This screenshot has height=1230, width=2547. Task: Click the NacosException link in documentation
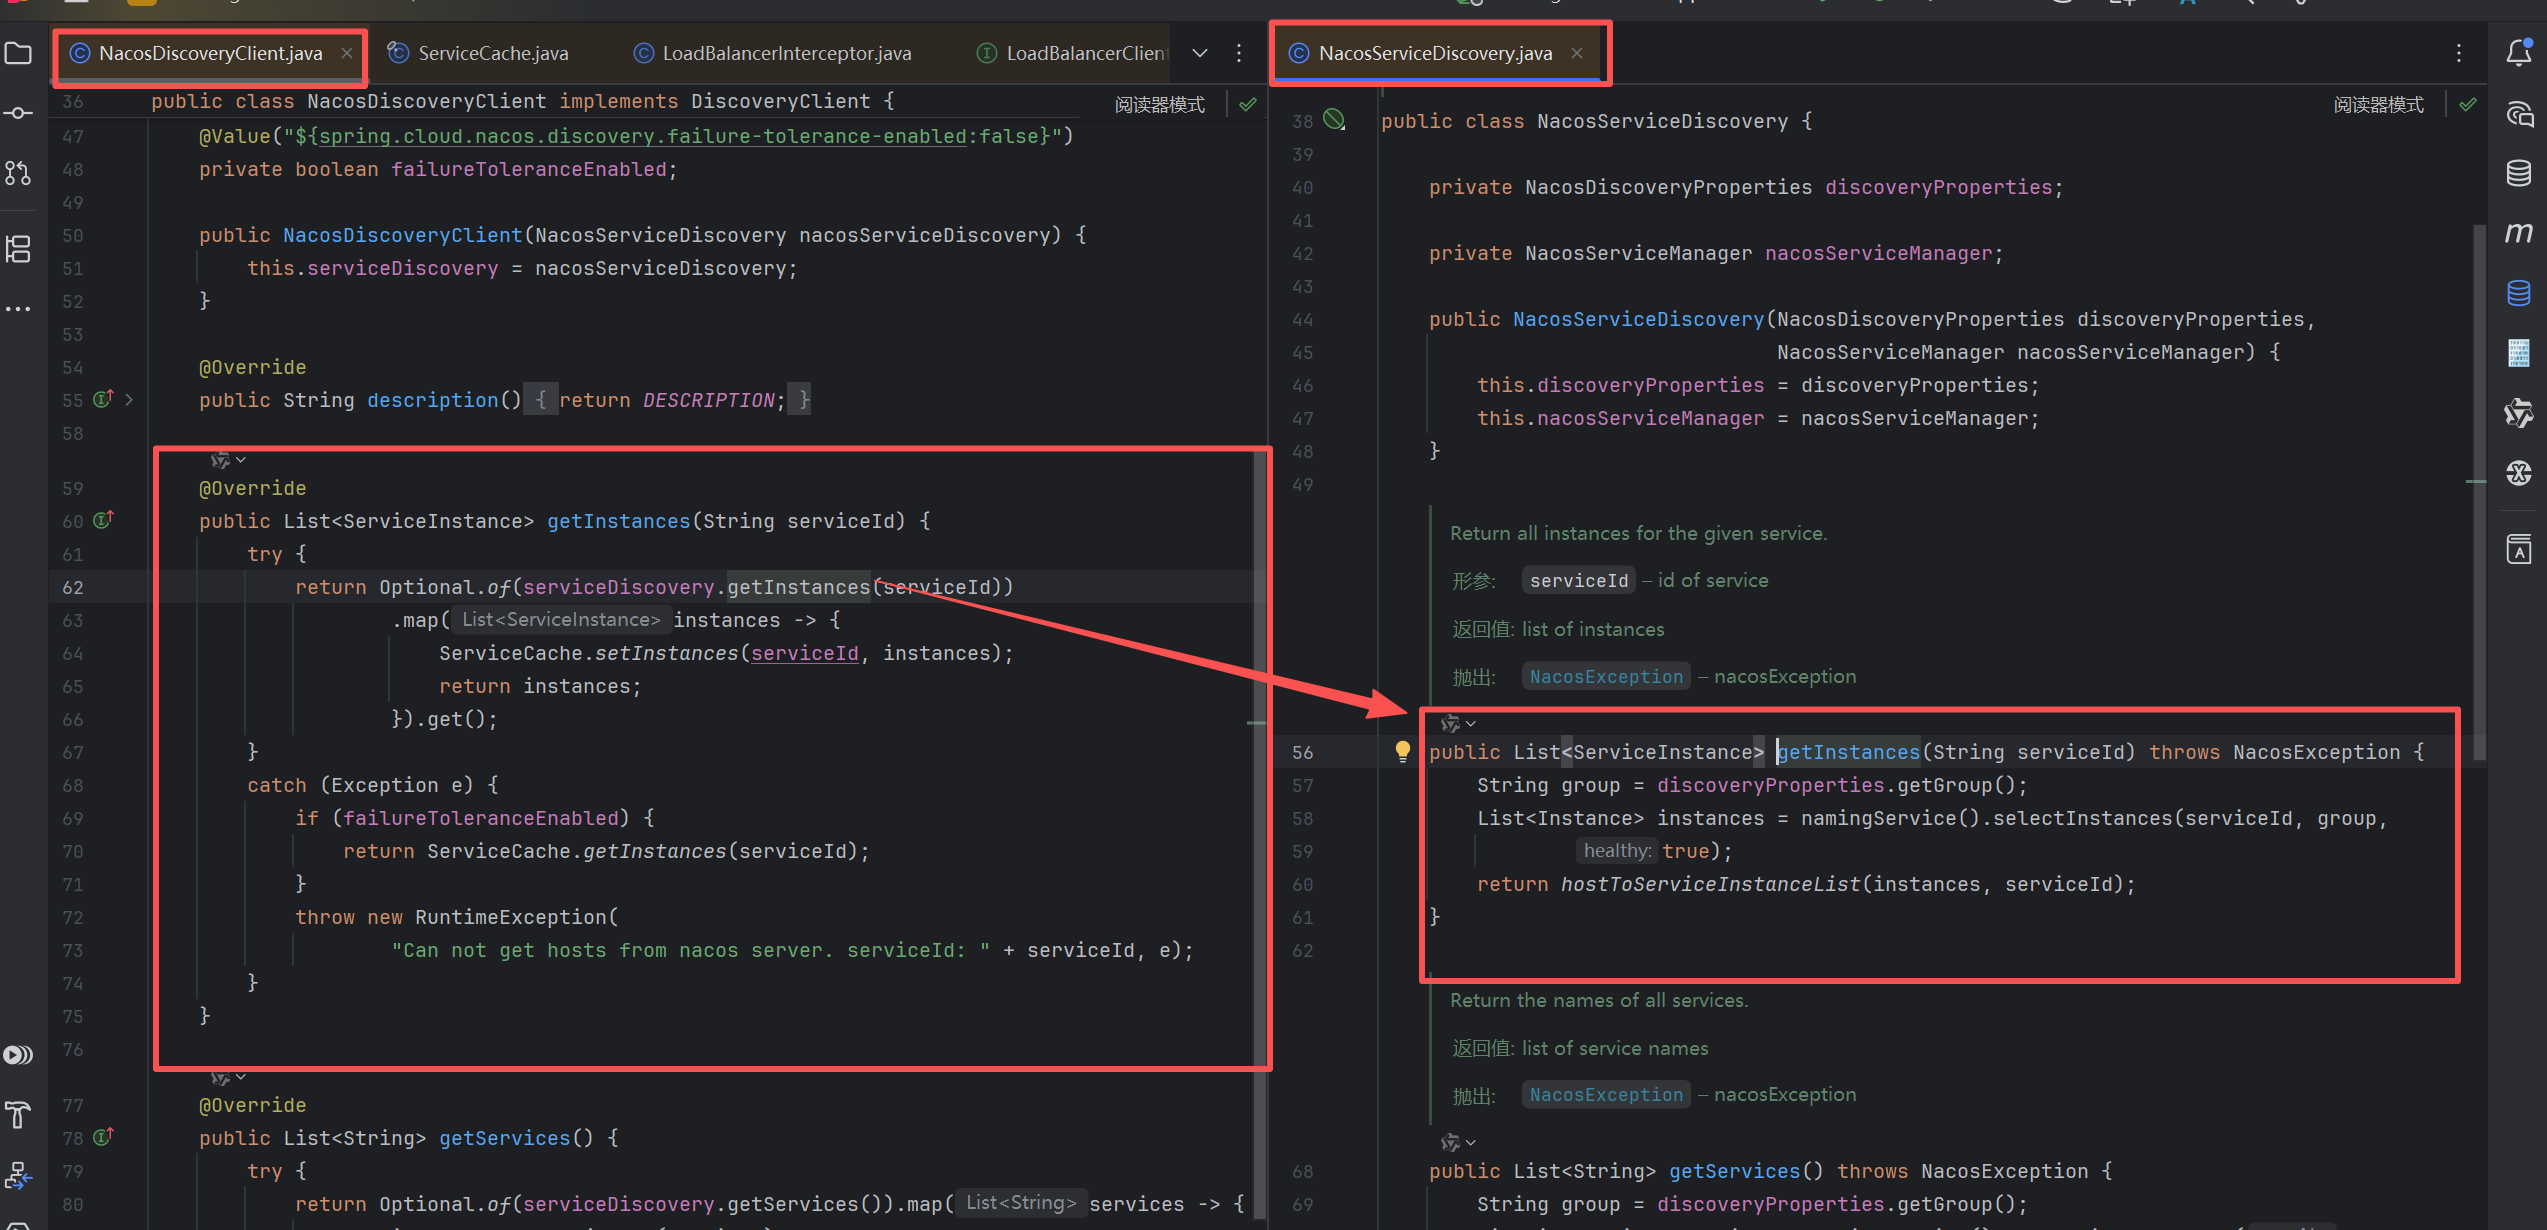[1606, 677]
